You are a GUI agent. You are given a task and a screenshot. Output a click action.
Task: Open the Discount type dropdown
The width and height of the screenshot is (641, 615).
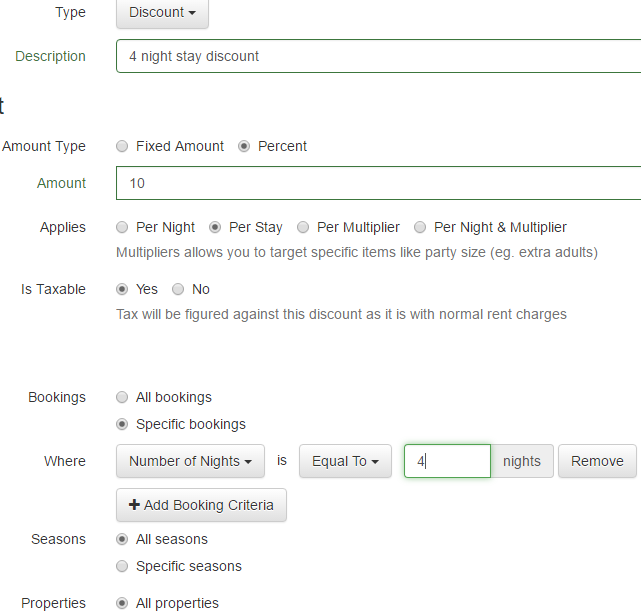tap(162, 13)
